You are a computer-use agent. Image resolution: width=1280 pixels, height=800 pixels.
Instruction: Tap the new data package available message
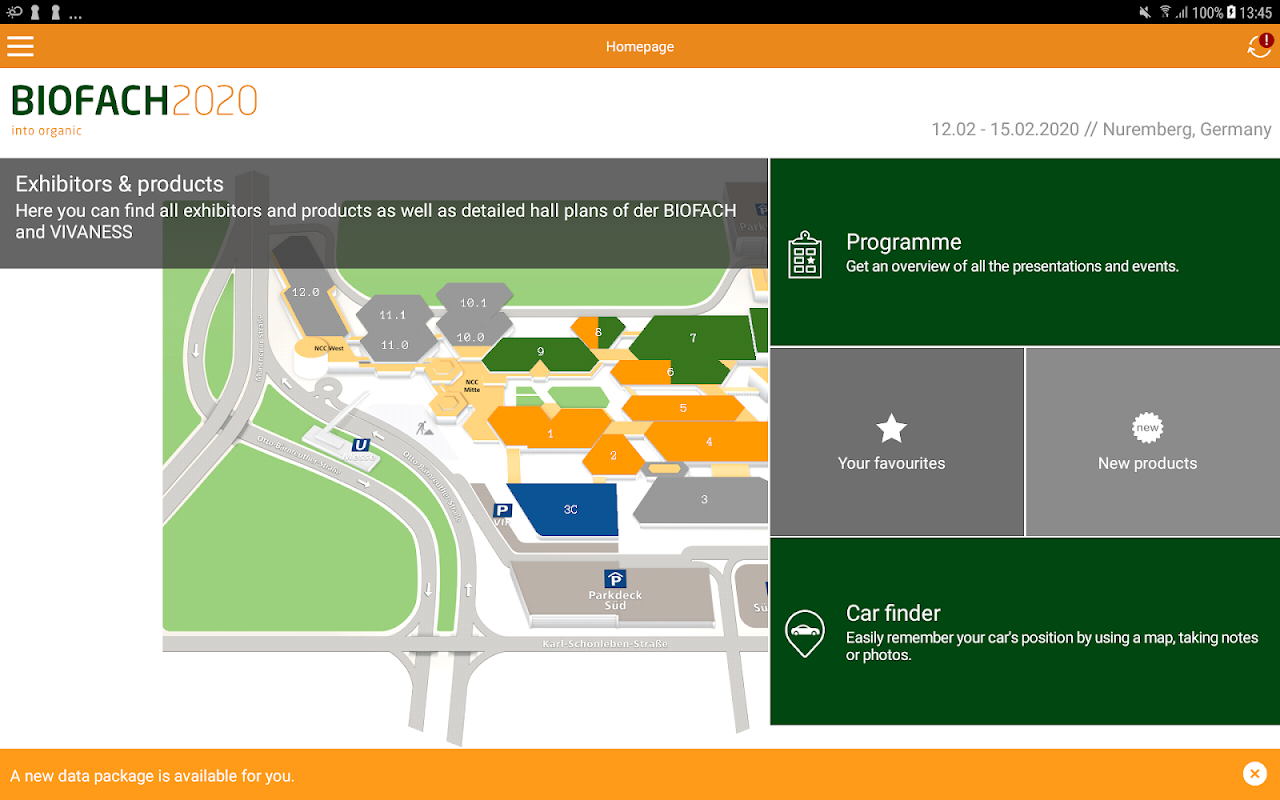(x=152, y=776)
